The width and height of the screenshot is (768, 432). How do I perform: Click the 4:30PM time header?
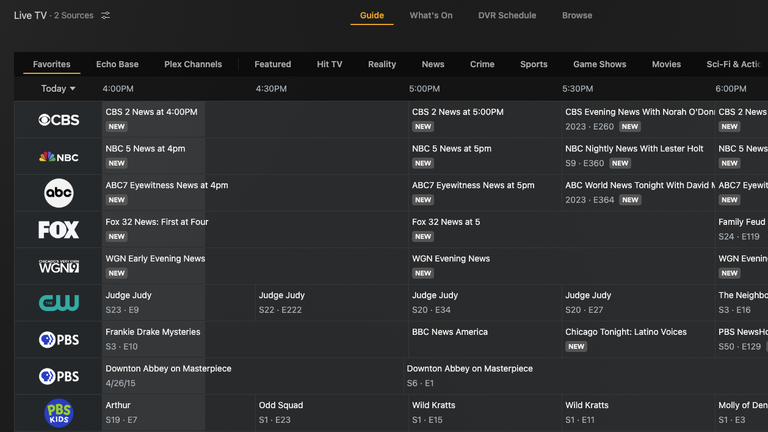271,89
